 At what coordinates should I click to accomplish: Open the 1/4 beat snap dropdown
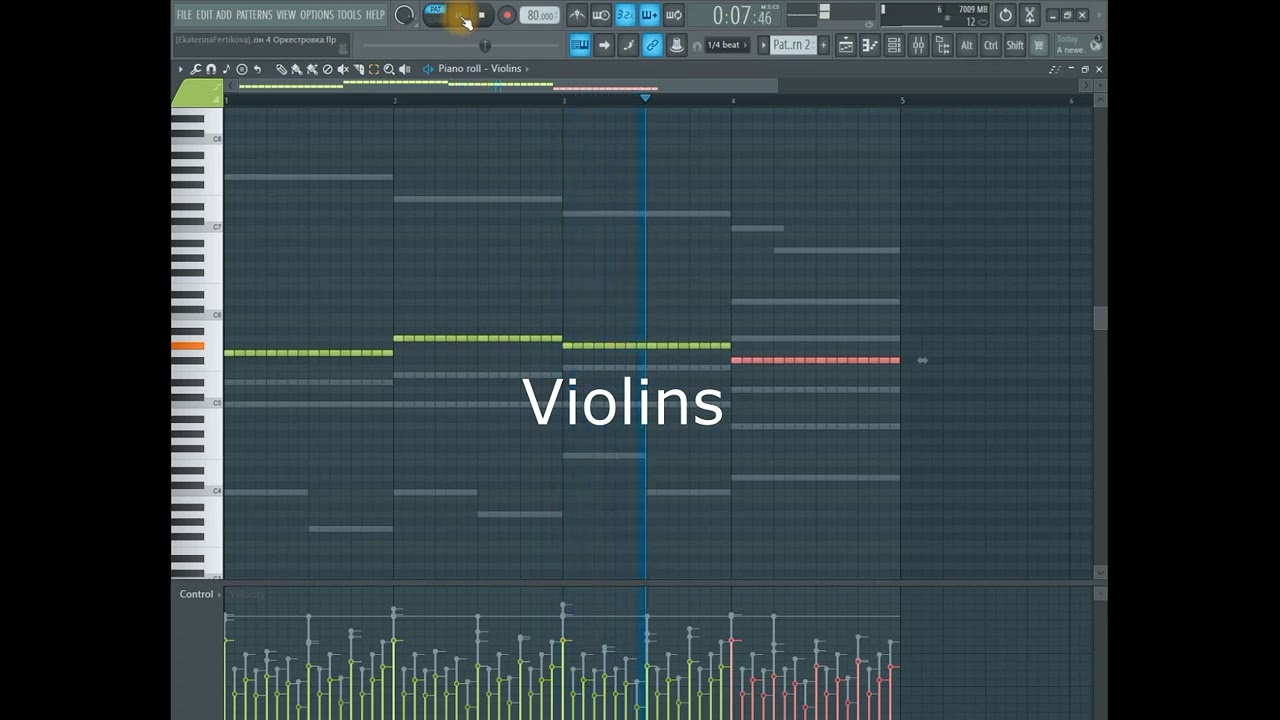click(728, 46)
